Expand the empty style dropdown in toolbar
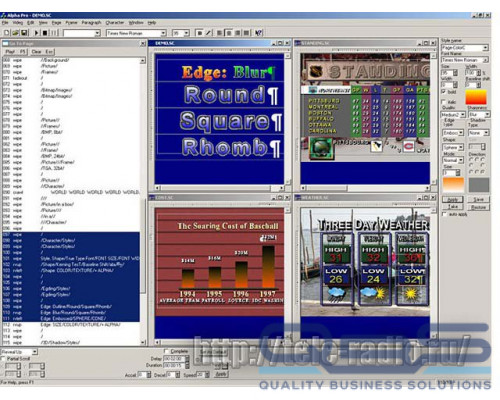This screenshot has width=500, height=400. tap(97, 33)
